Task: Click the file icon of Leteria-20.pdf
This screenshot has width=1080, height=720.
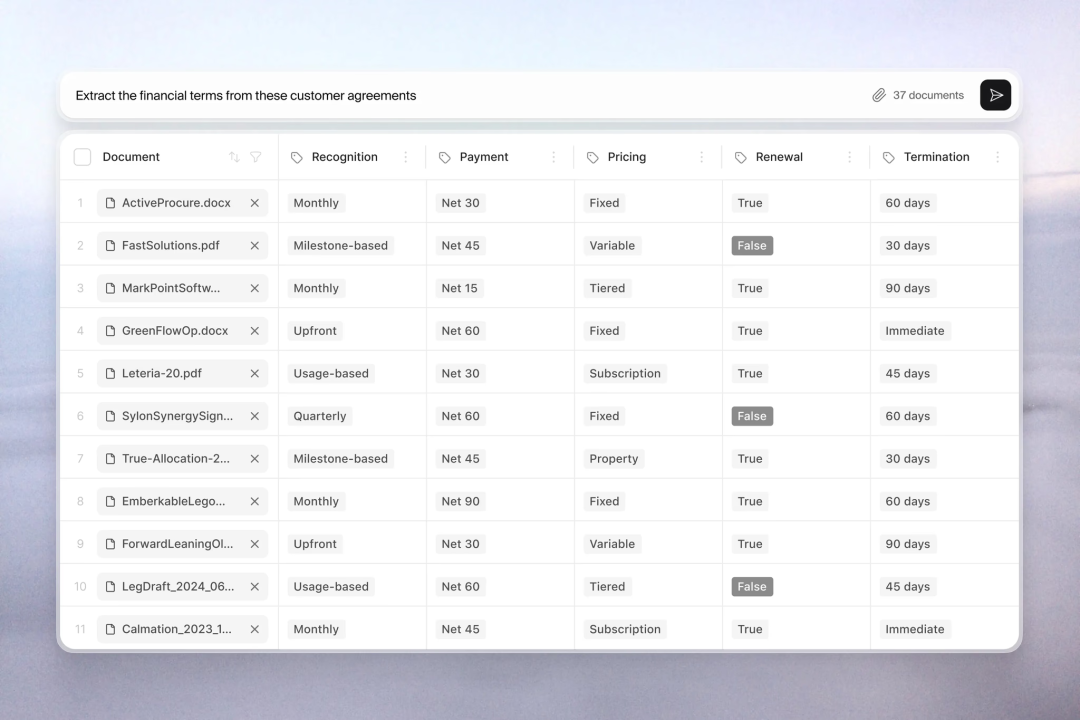Action: (110, 373)
